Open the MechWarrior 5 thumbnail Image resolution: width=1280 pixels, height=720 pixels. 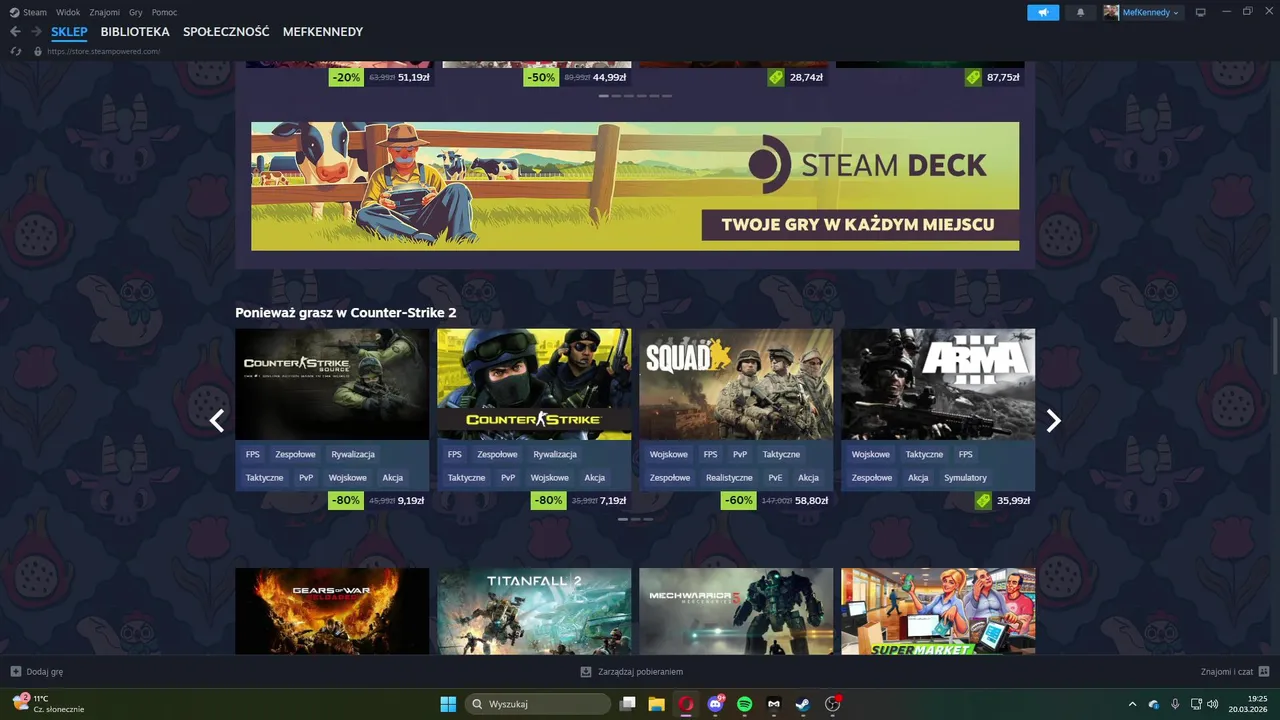tap(736, 611)
